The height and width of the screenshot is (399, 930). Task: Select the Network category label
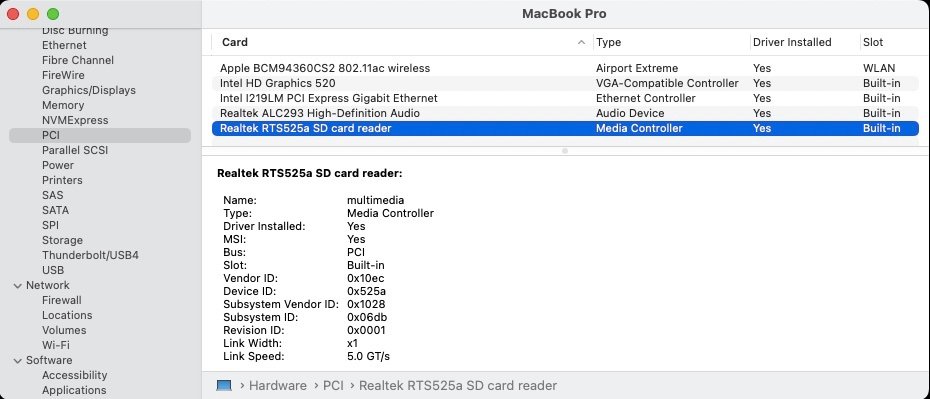47,285
